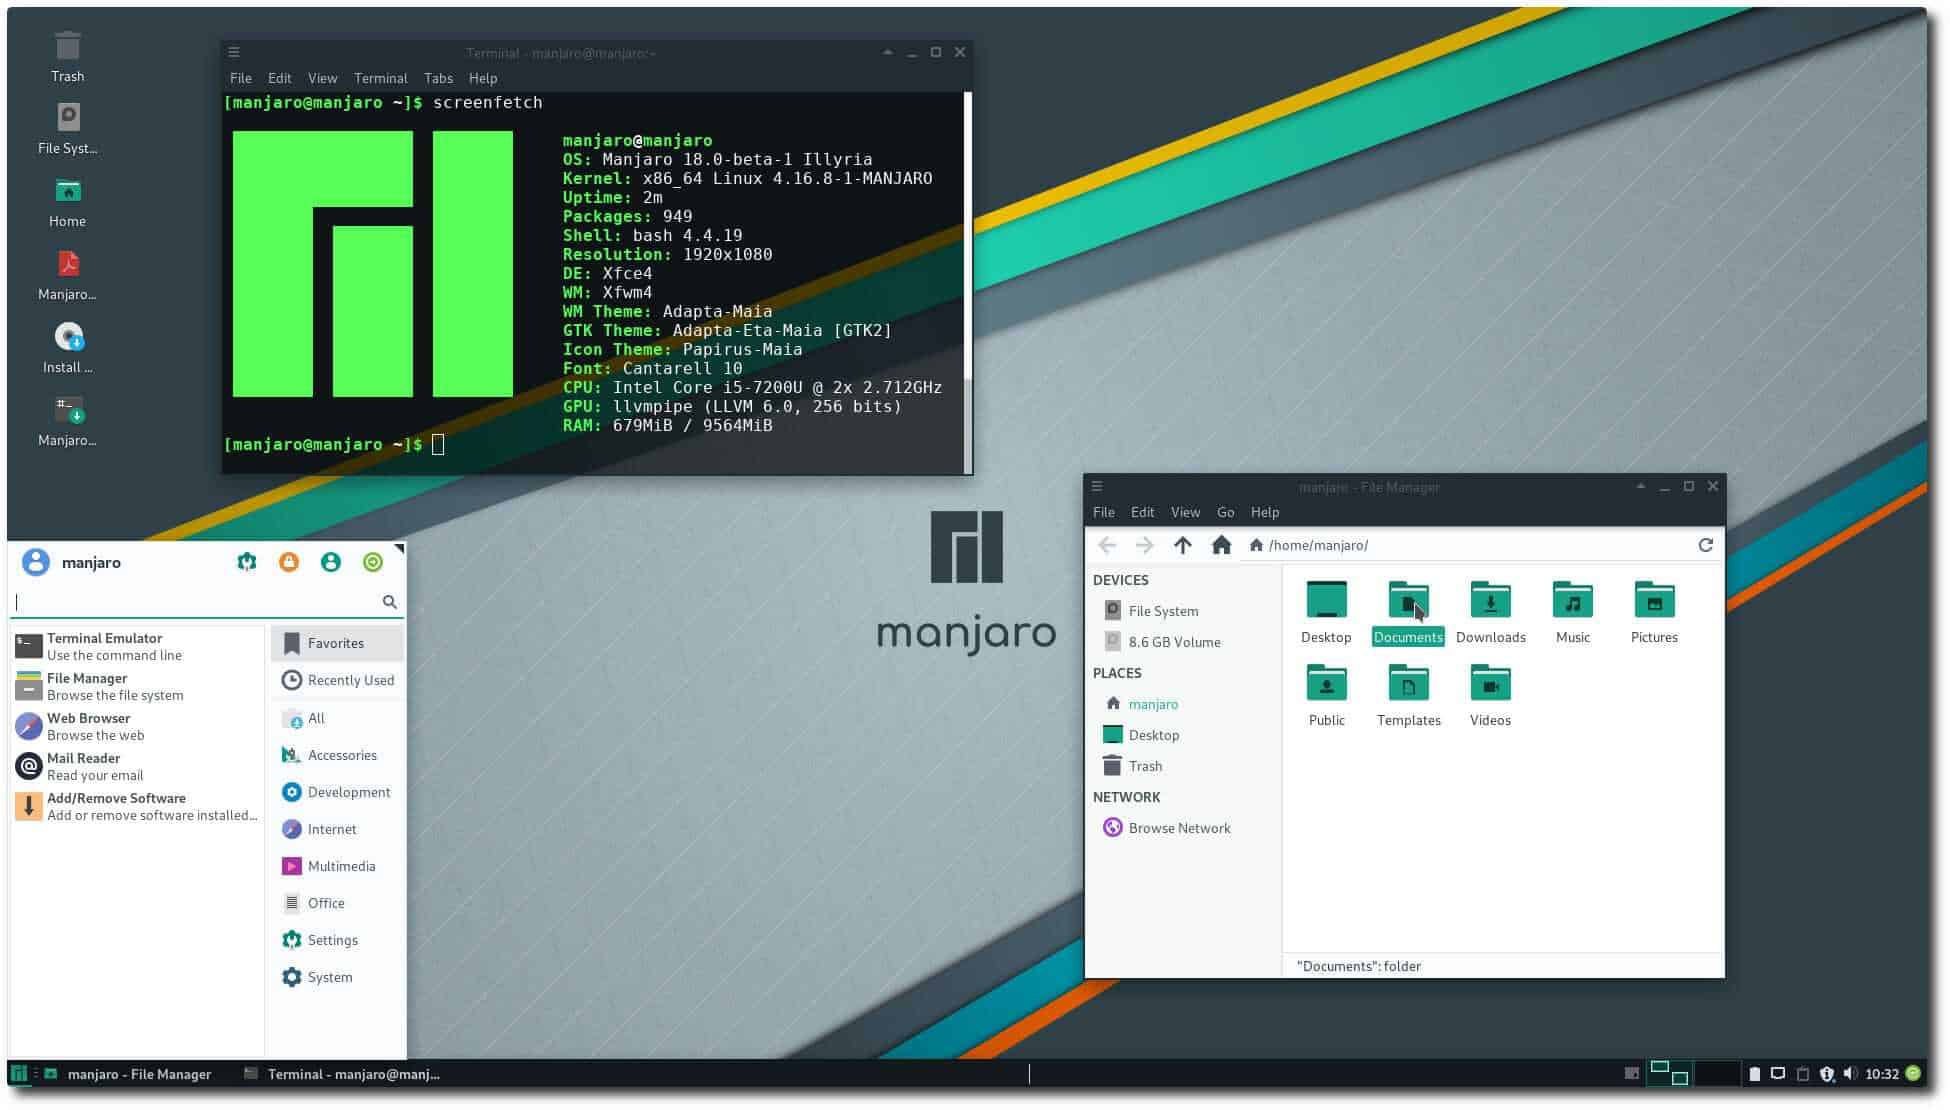The image size is (1950, 1110).
Task: Select the Pictures folder
Action: pos(1655,612)
